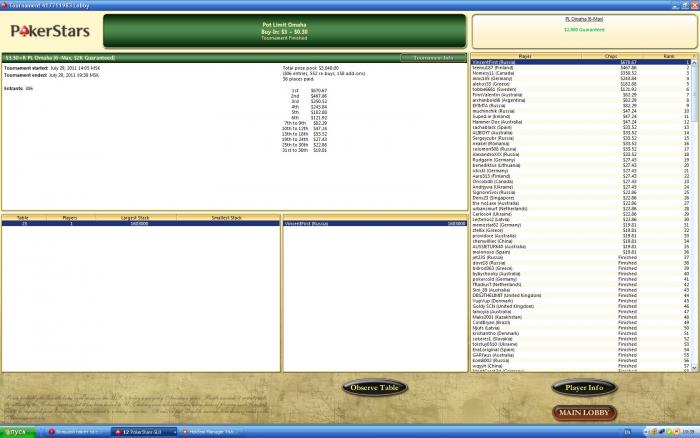This screenshot has width=700, height=438.
Task: Click the Tournament started date line
Action: coord(52,68)
